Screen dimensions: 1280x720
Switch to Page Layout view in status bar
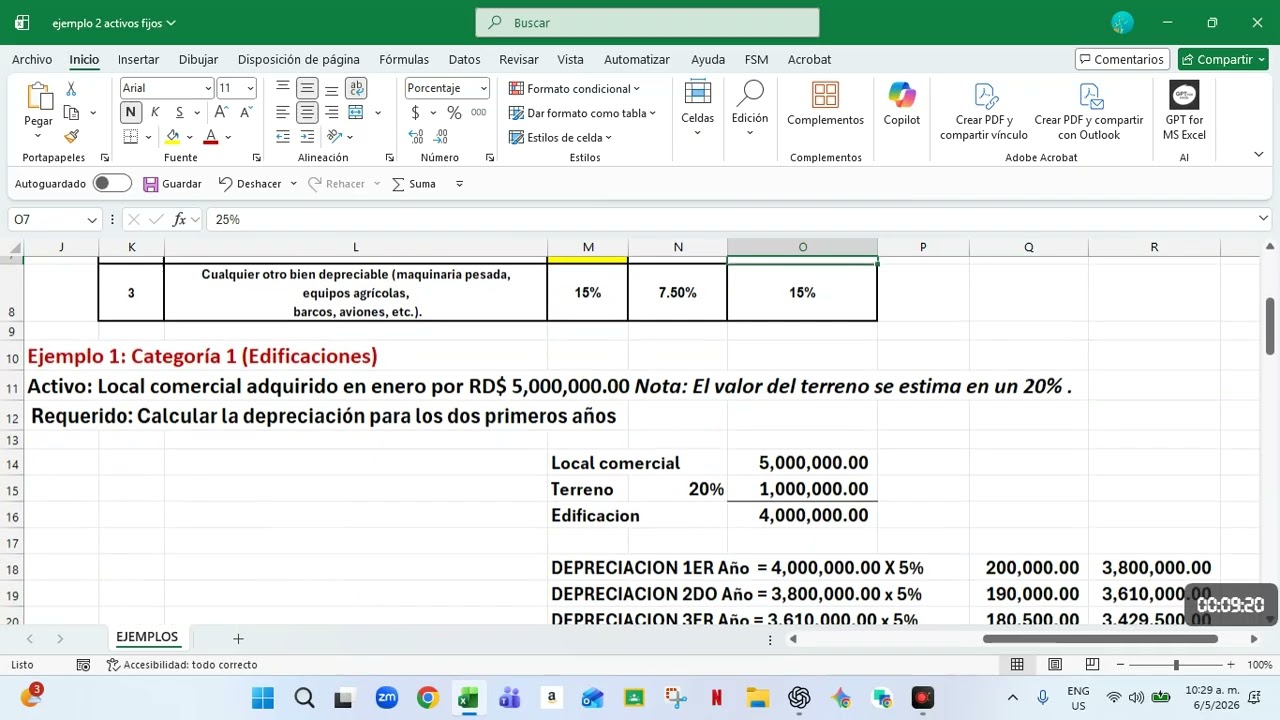[1055, 664]
